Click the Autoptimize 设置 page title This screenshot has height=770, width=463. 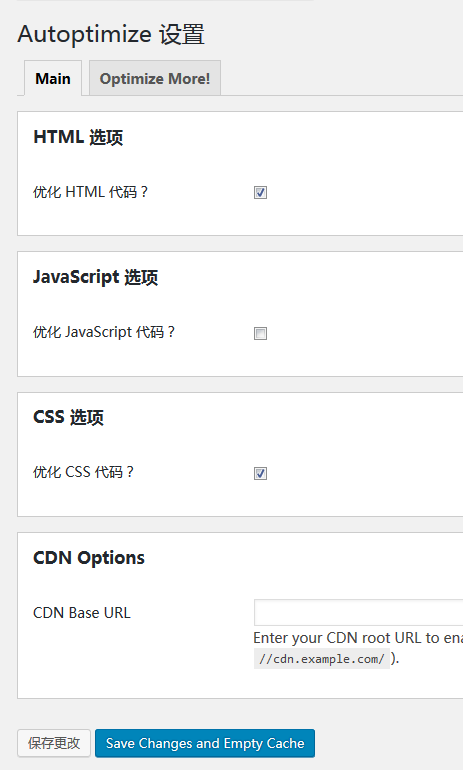[111, 35]
